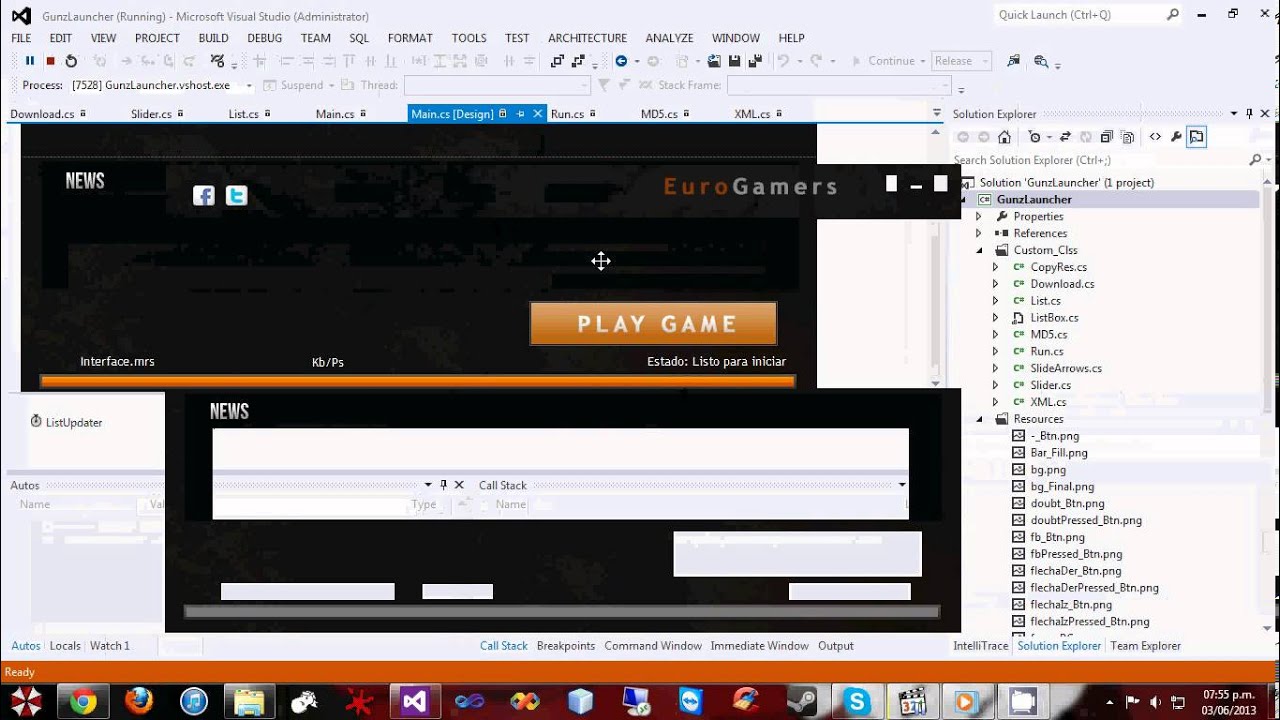Open Visual Studio from the taskbar
The image size is (1280, 720).
coord(414,701)
